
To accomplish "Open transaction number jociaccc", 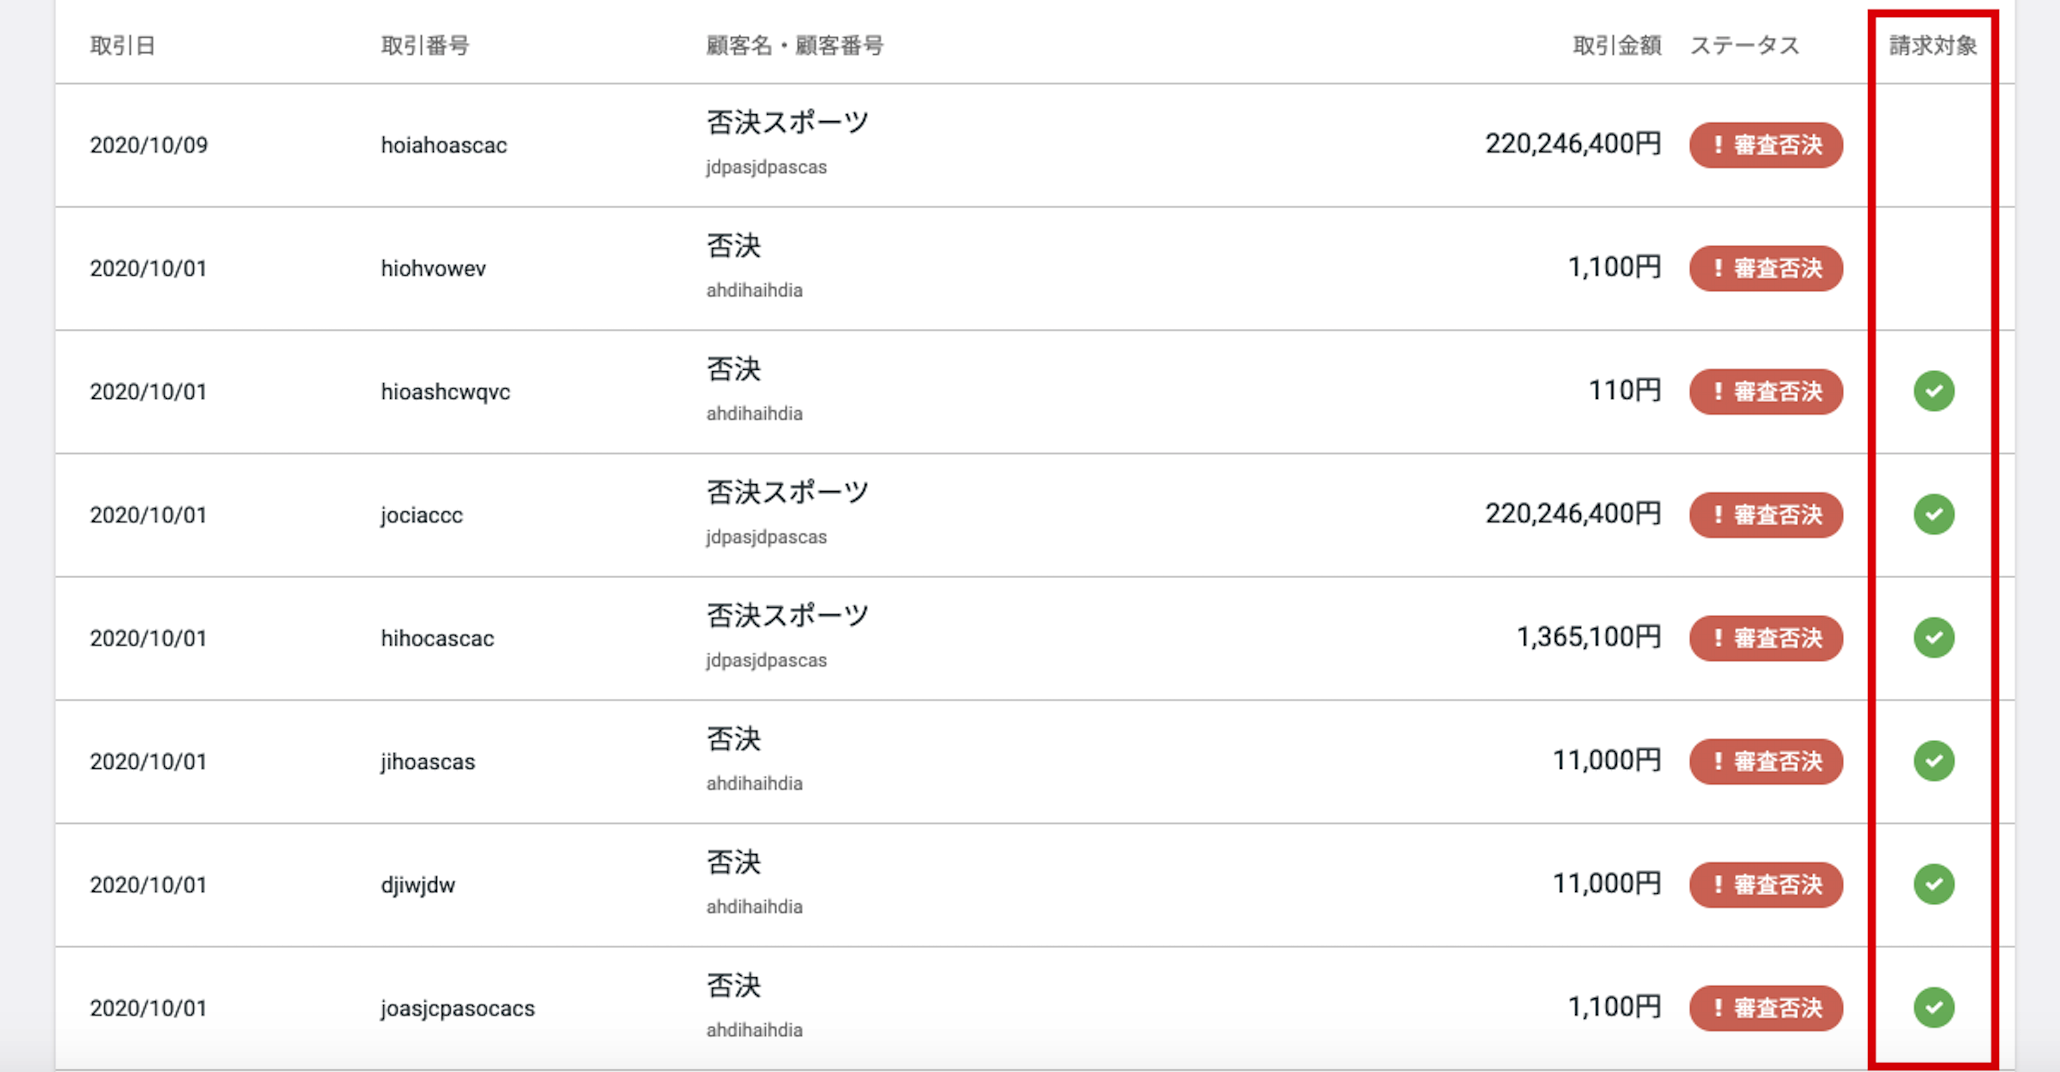I will (422, 515).
